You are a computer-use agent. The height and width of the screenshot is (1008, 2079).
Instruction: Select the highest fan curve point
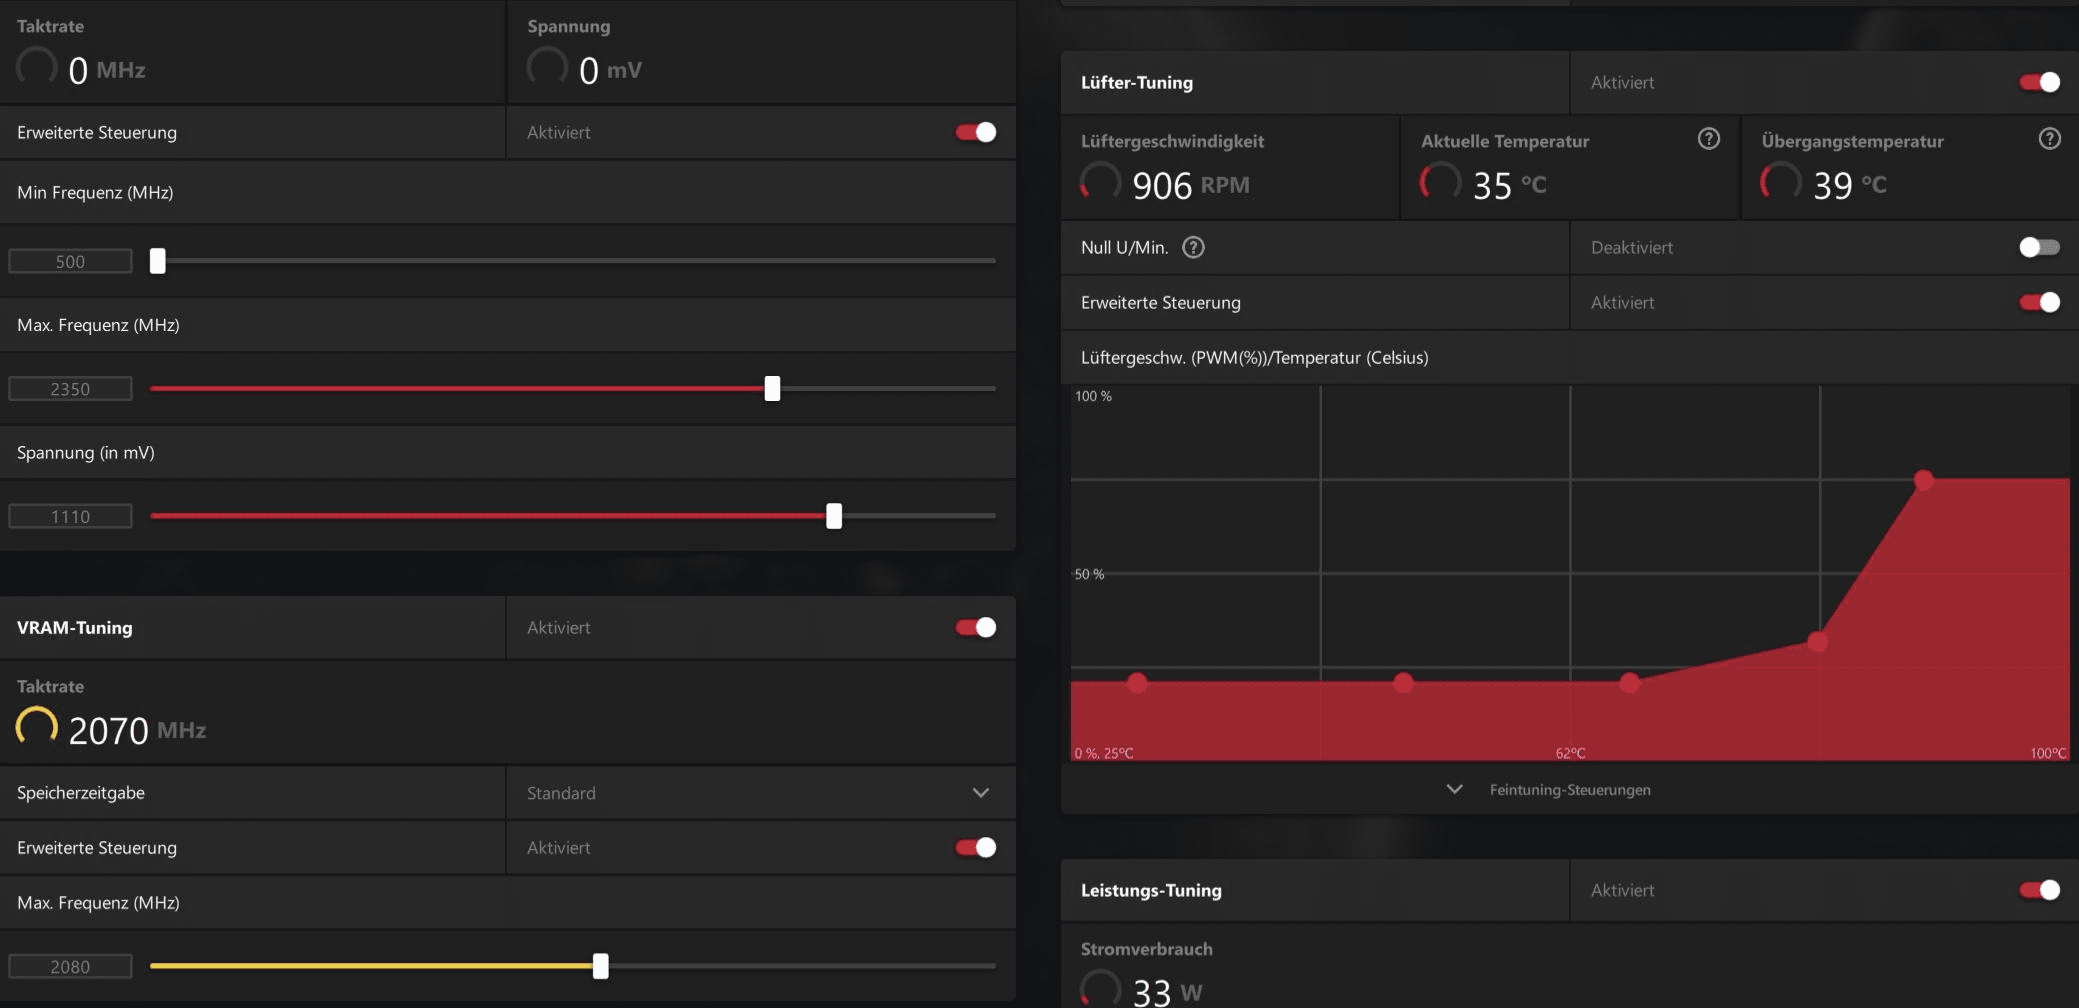[x=1923, y=480]
